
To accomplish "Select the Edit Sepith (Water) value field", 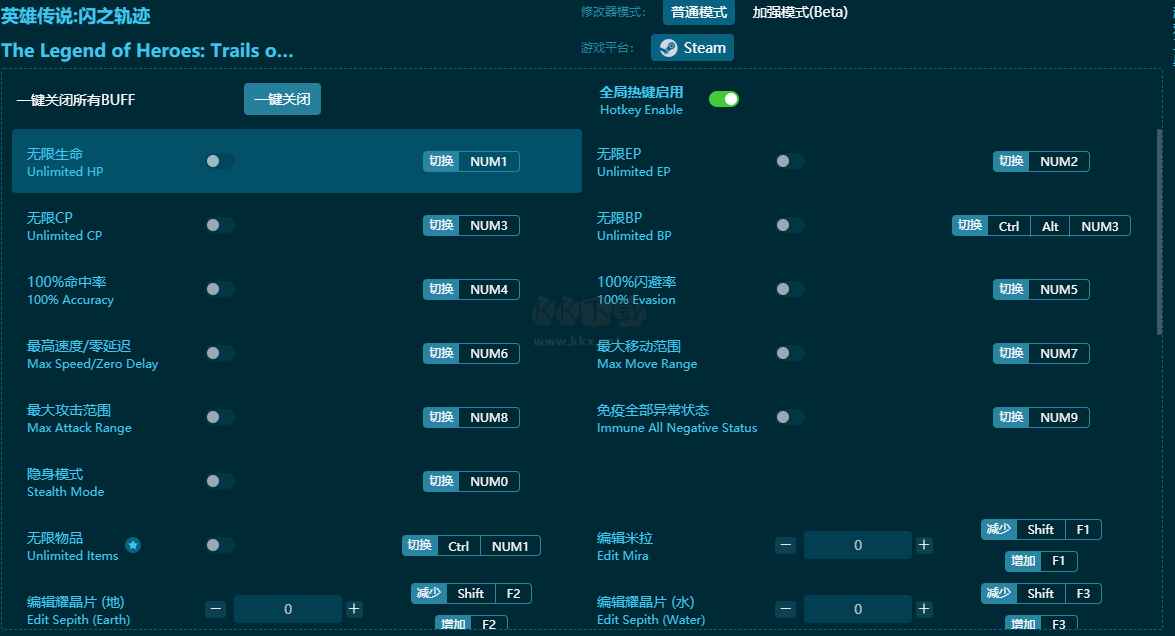I will tap(858, 609).
